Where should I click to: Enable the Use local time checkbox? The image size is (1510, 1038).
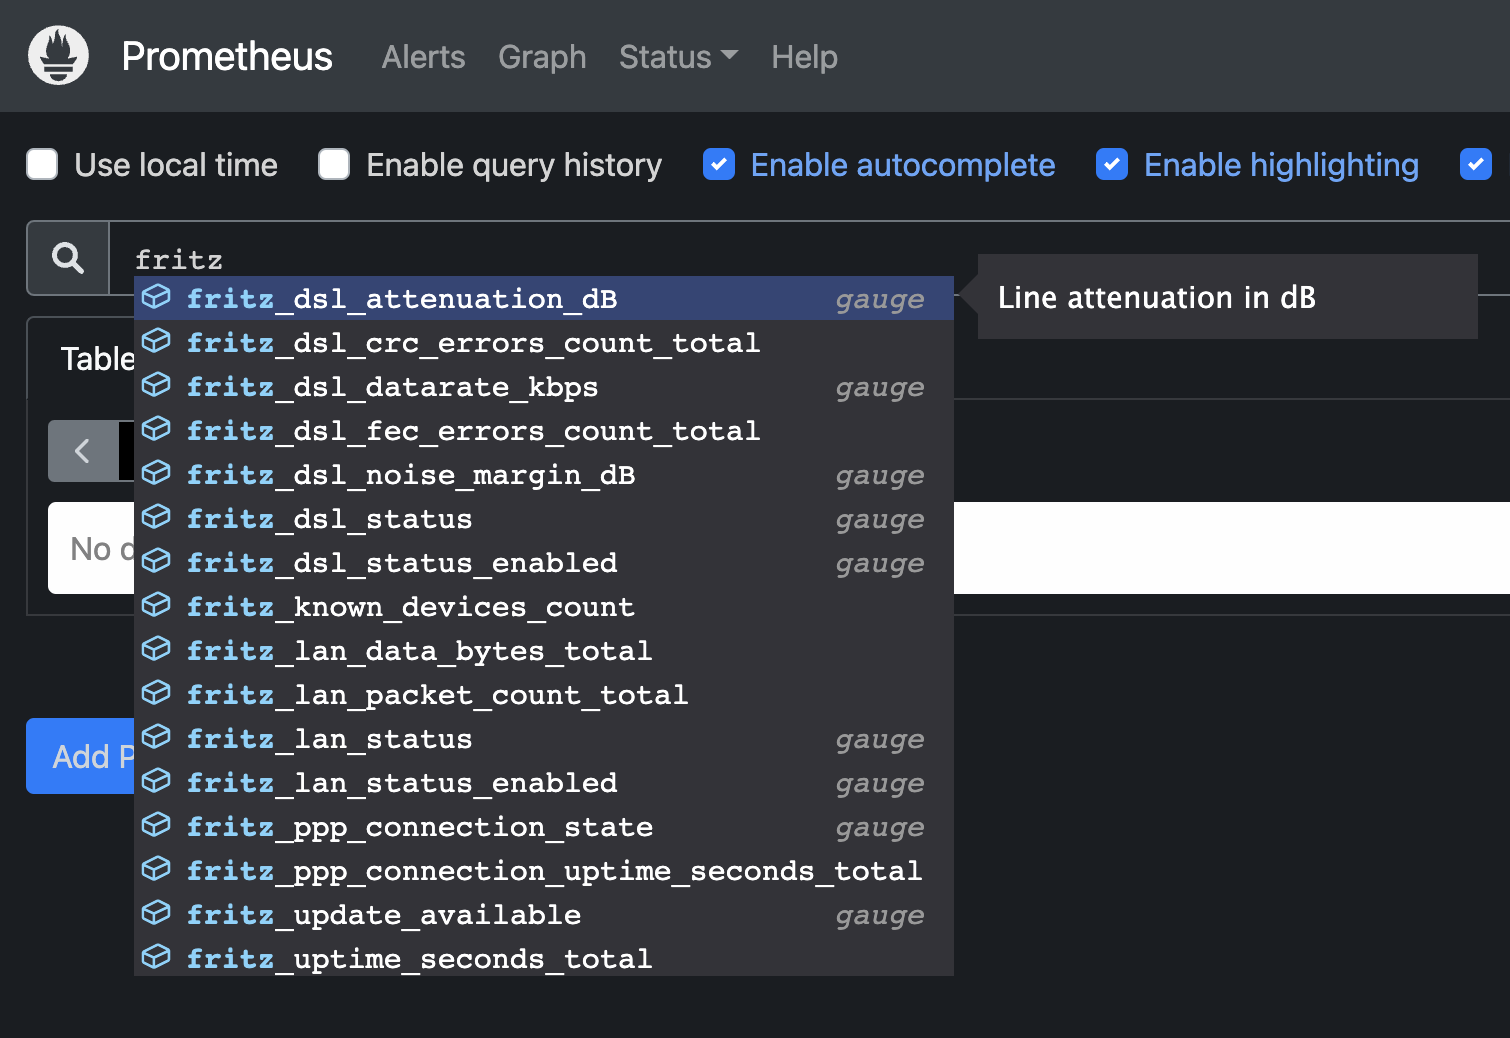click(x=42, y=164)
